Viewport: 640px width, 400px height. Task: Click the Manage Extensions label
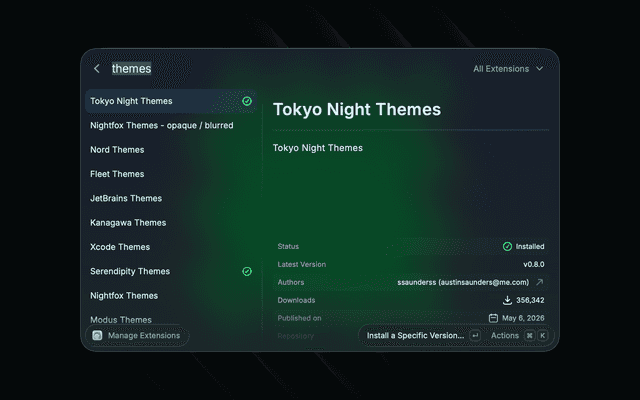144,336
